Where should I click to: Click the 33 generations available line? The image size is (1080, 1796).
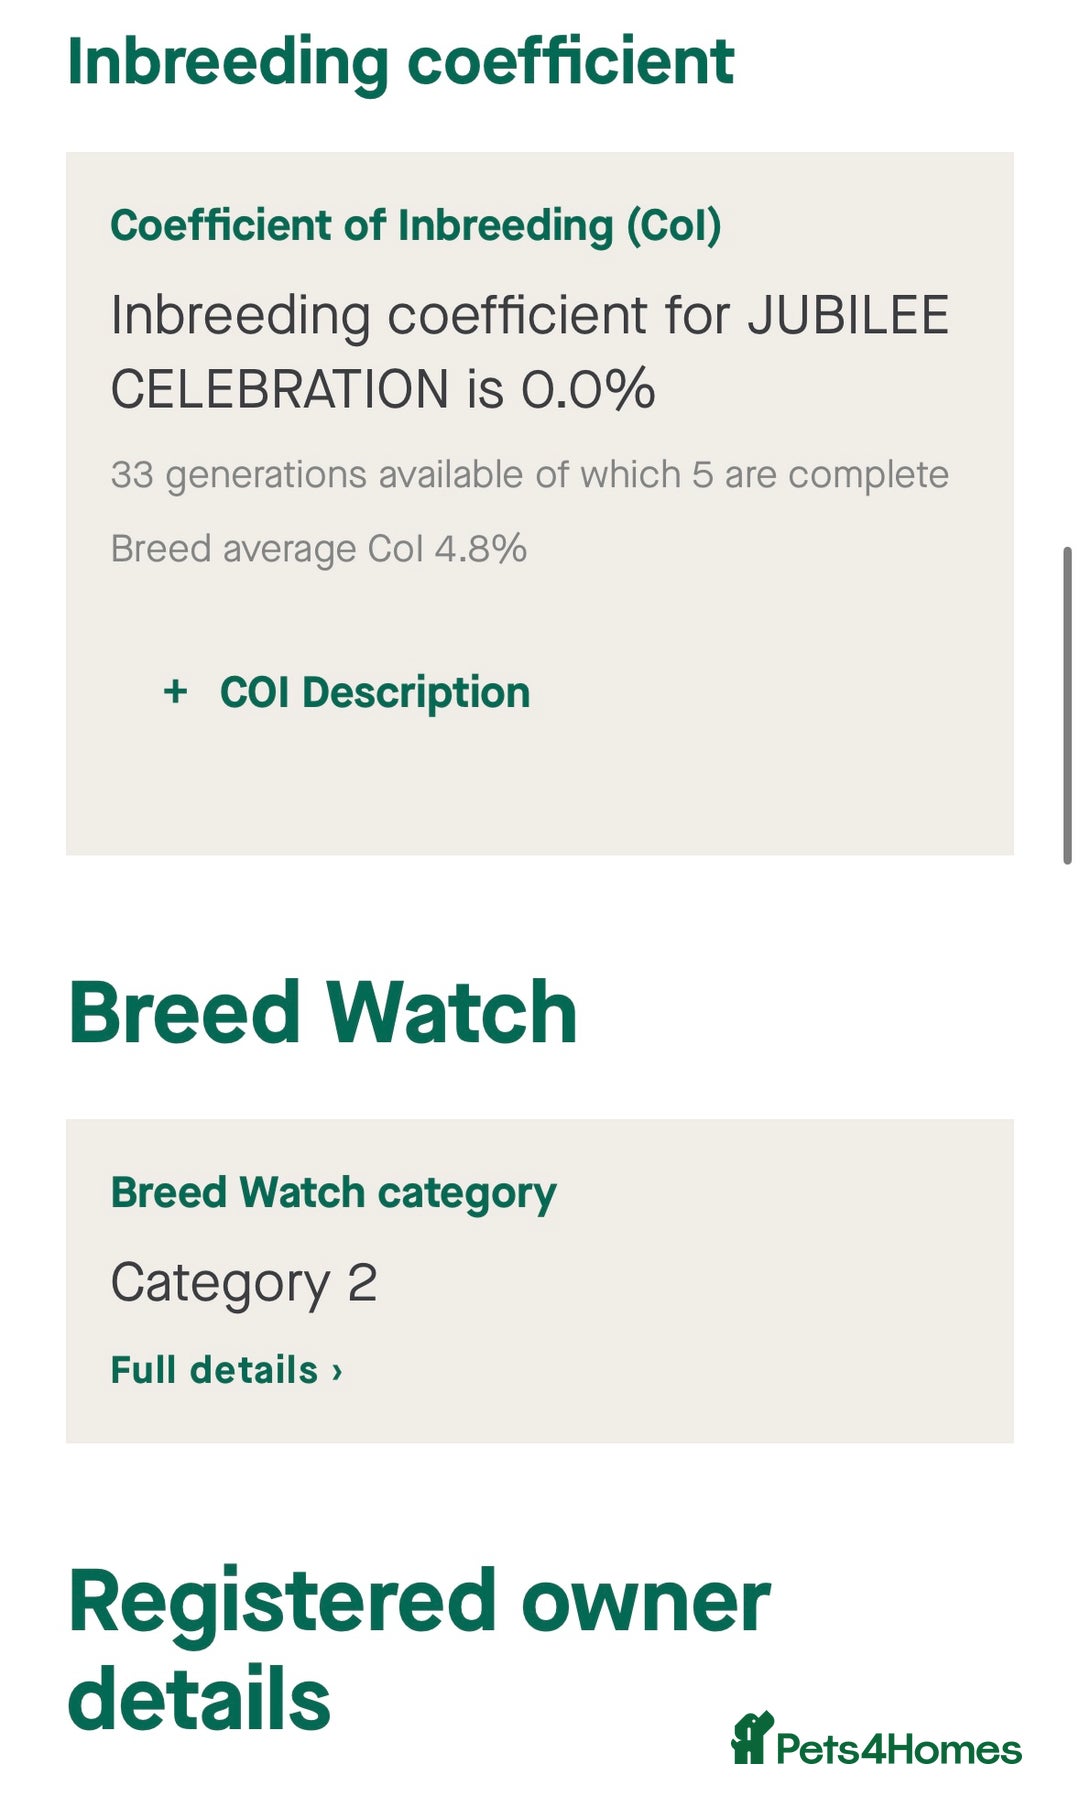click(x=530, y=475)
